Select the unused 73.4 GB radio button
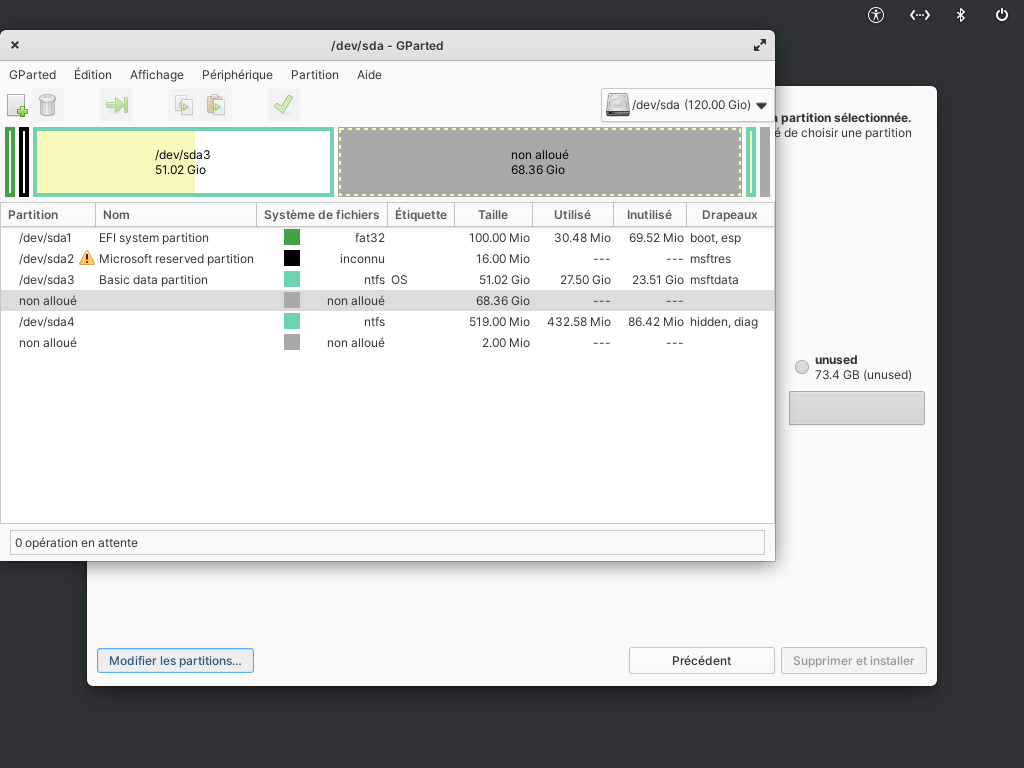The image size is (1024, 768). pos(802,367)
